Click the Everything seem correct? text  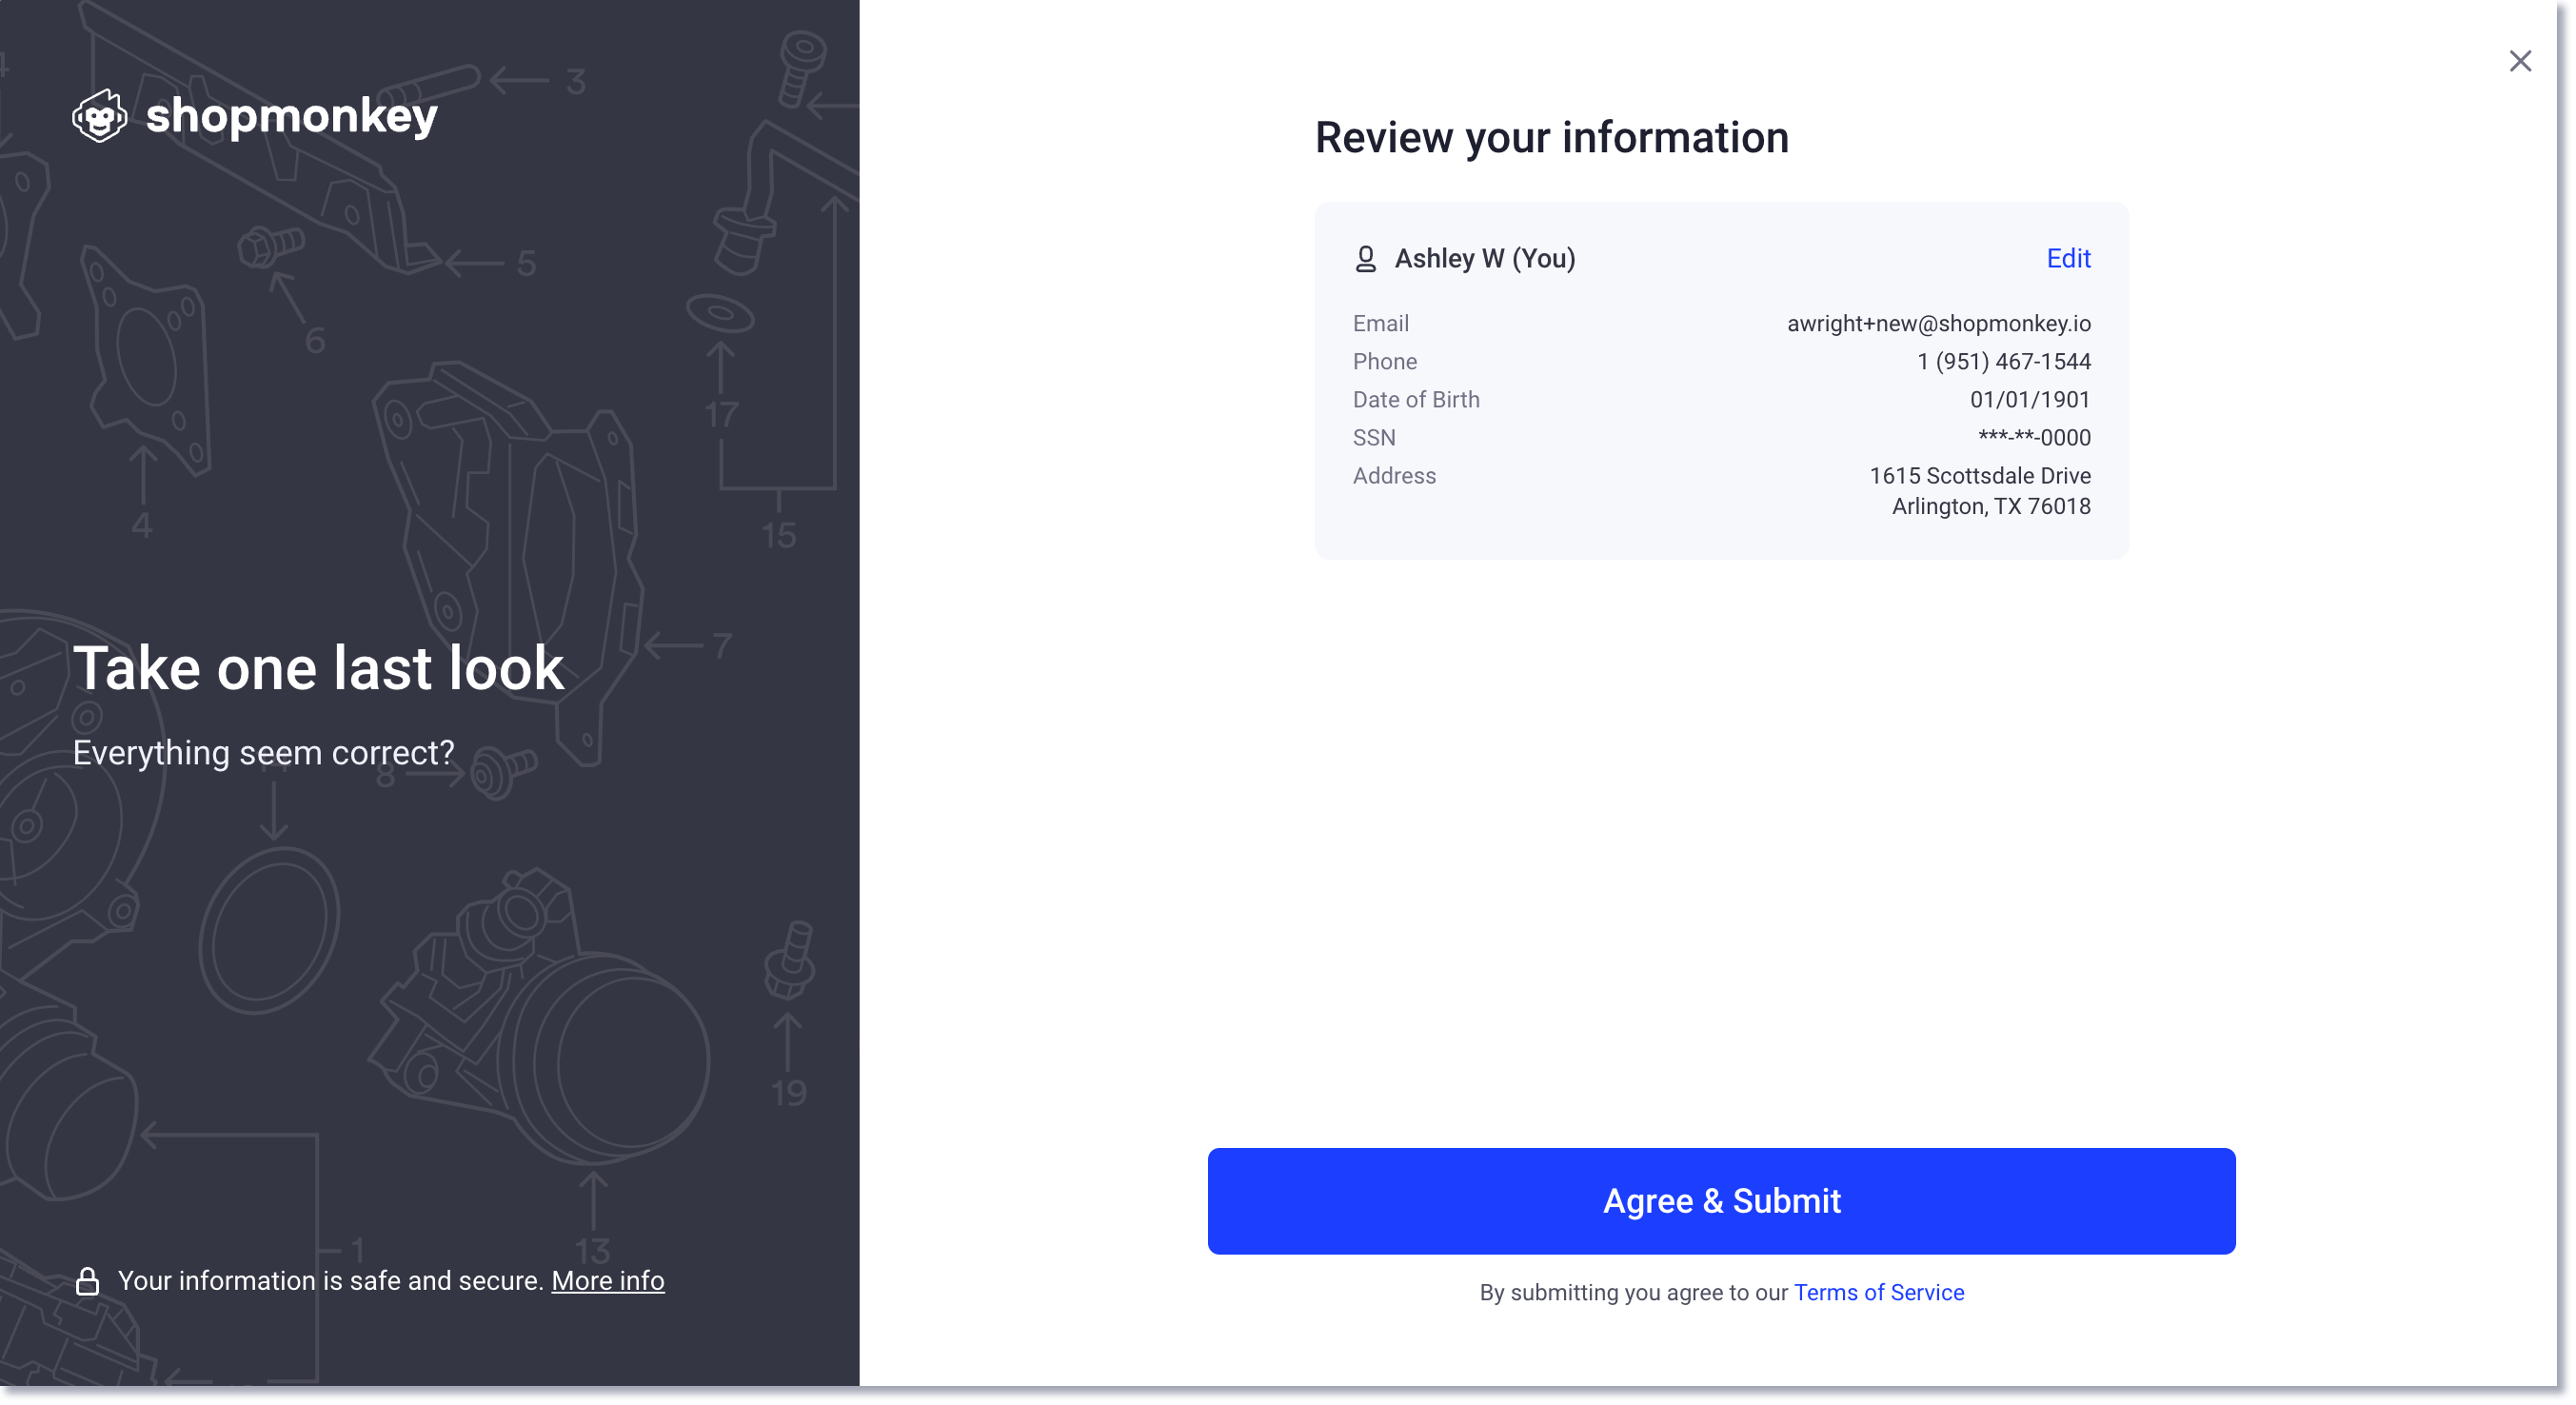point(263,753)
